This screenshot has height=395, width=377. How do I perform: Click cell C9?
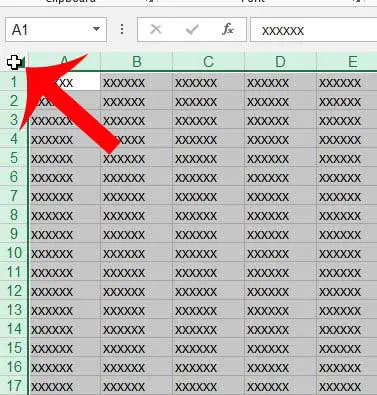point(208,234)
